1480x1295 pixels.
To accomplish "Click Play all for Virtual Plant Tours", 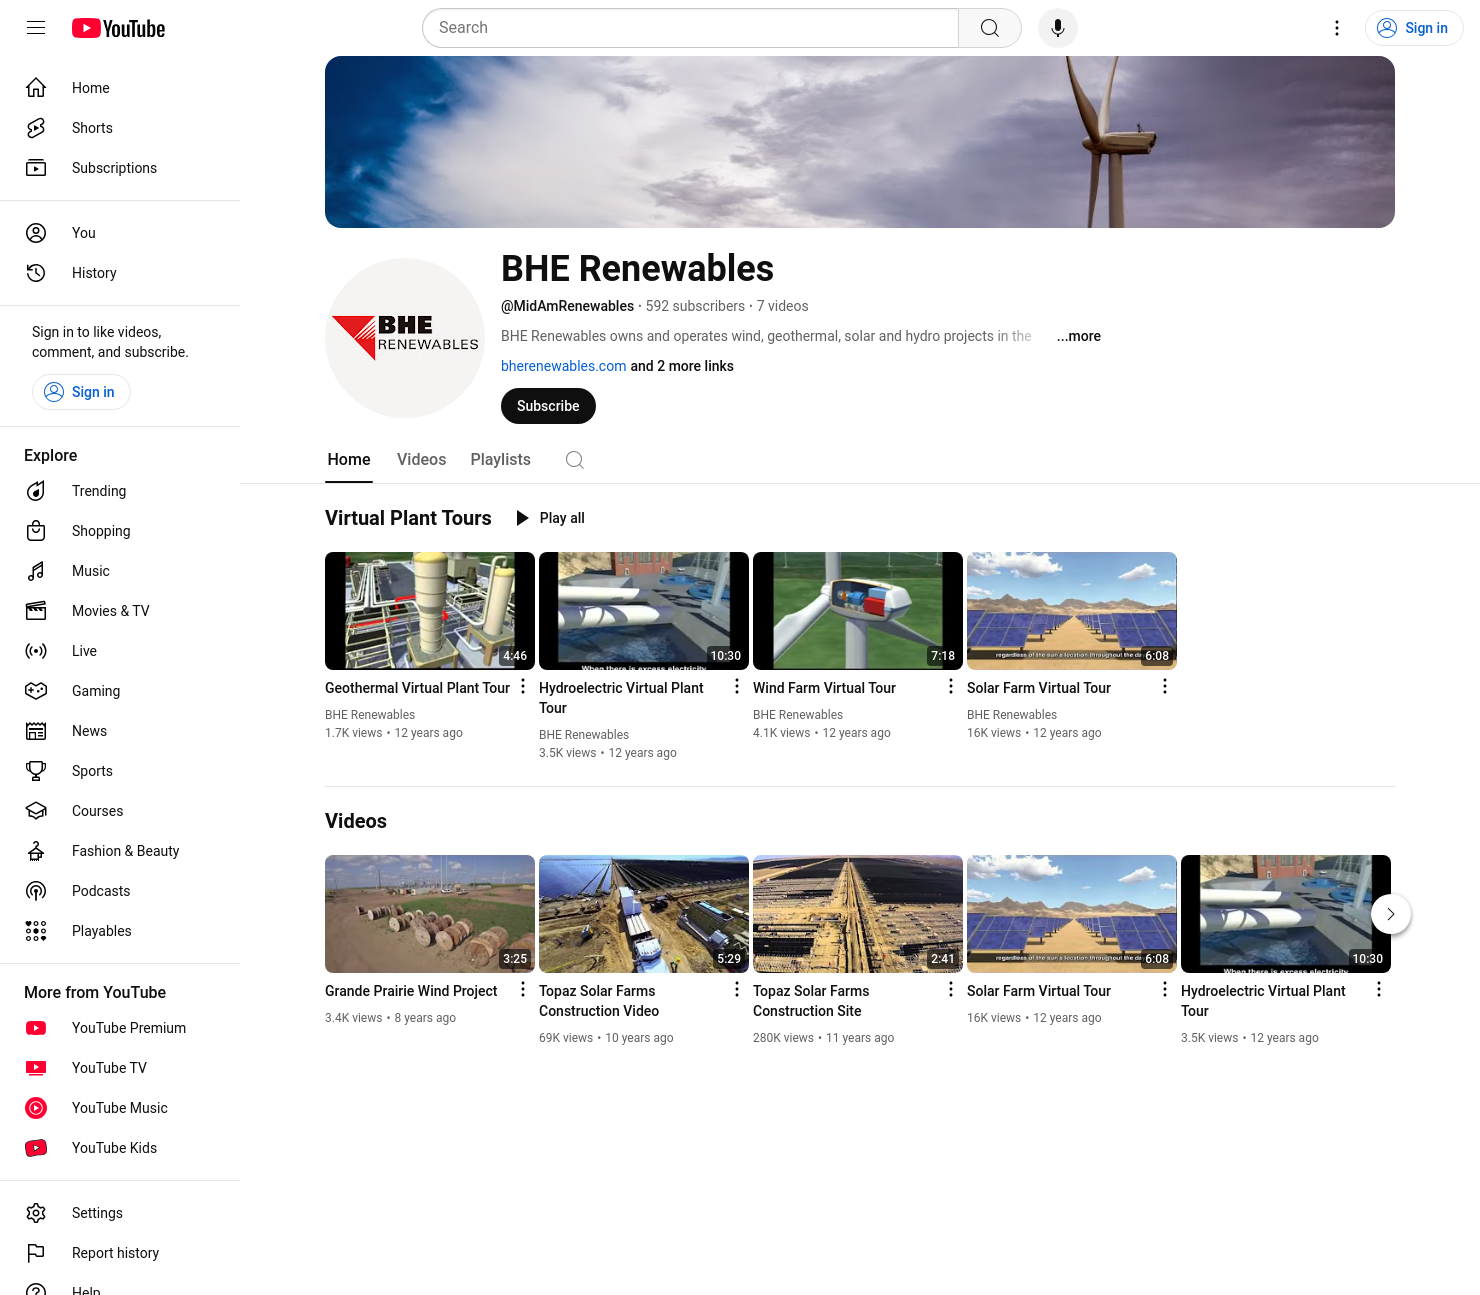I will pos(550,518).
